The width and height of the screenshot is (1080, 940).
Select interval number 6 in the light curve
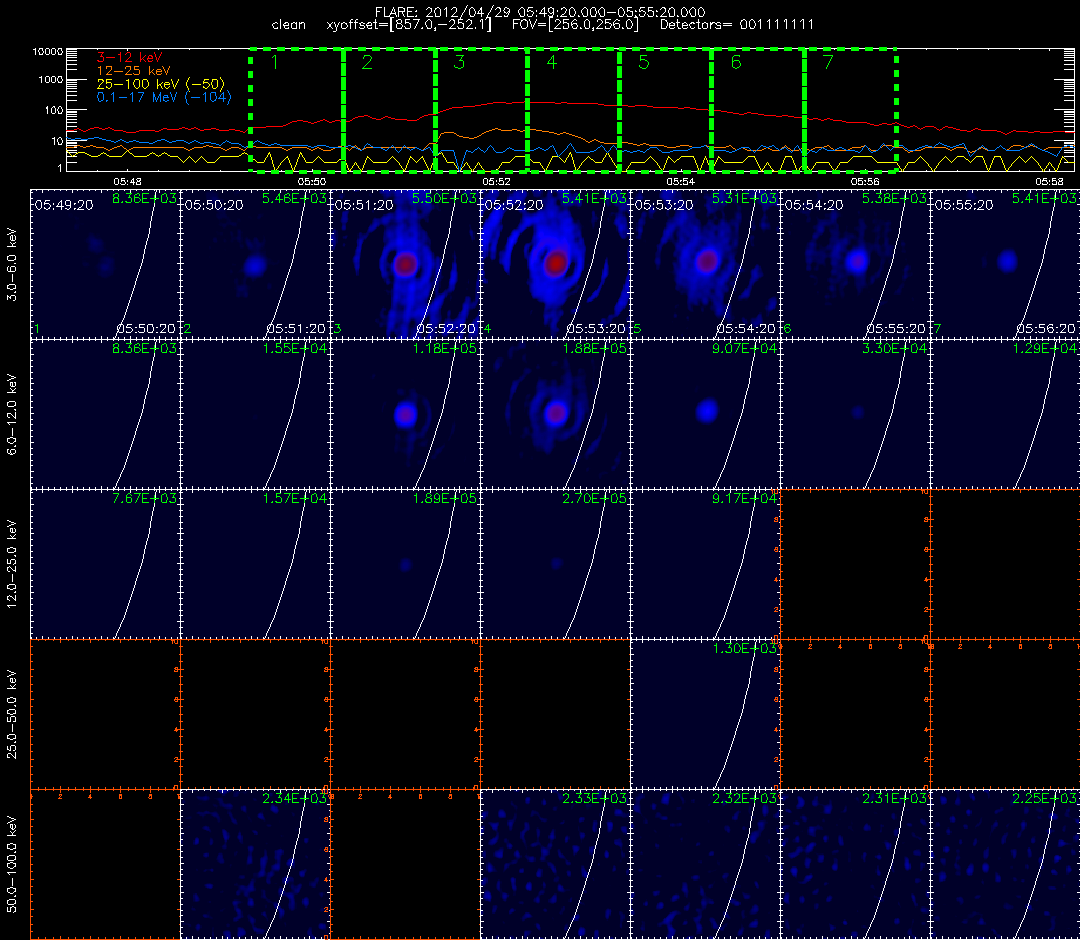click(x=736, y=63)
